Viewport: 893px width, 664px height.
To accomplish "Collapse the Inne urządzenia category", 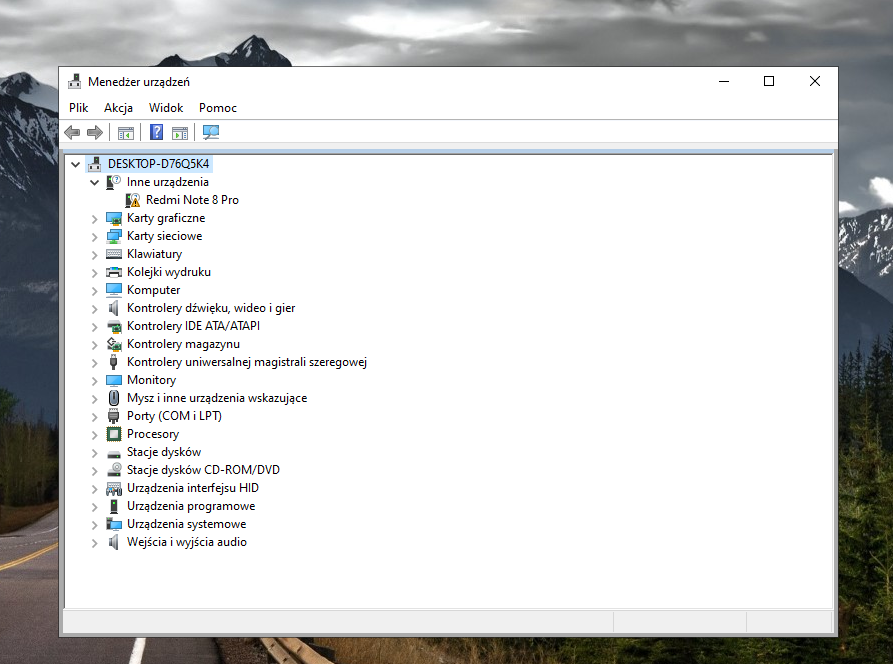I will pyautogui.click(x=95, y=182).
